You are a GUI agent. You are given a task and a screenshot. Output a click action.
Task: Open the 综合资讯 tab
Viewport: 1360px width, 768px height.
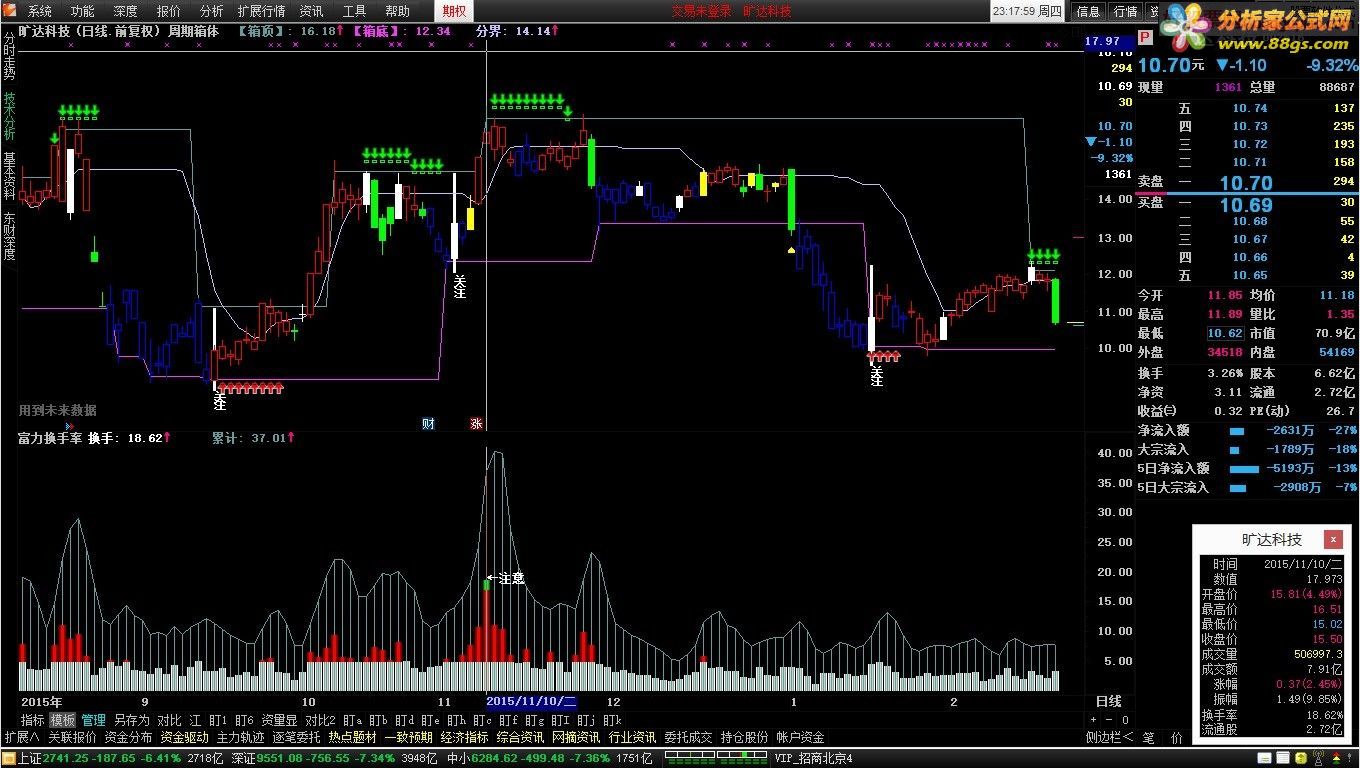point(520,738)
